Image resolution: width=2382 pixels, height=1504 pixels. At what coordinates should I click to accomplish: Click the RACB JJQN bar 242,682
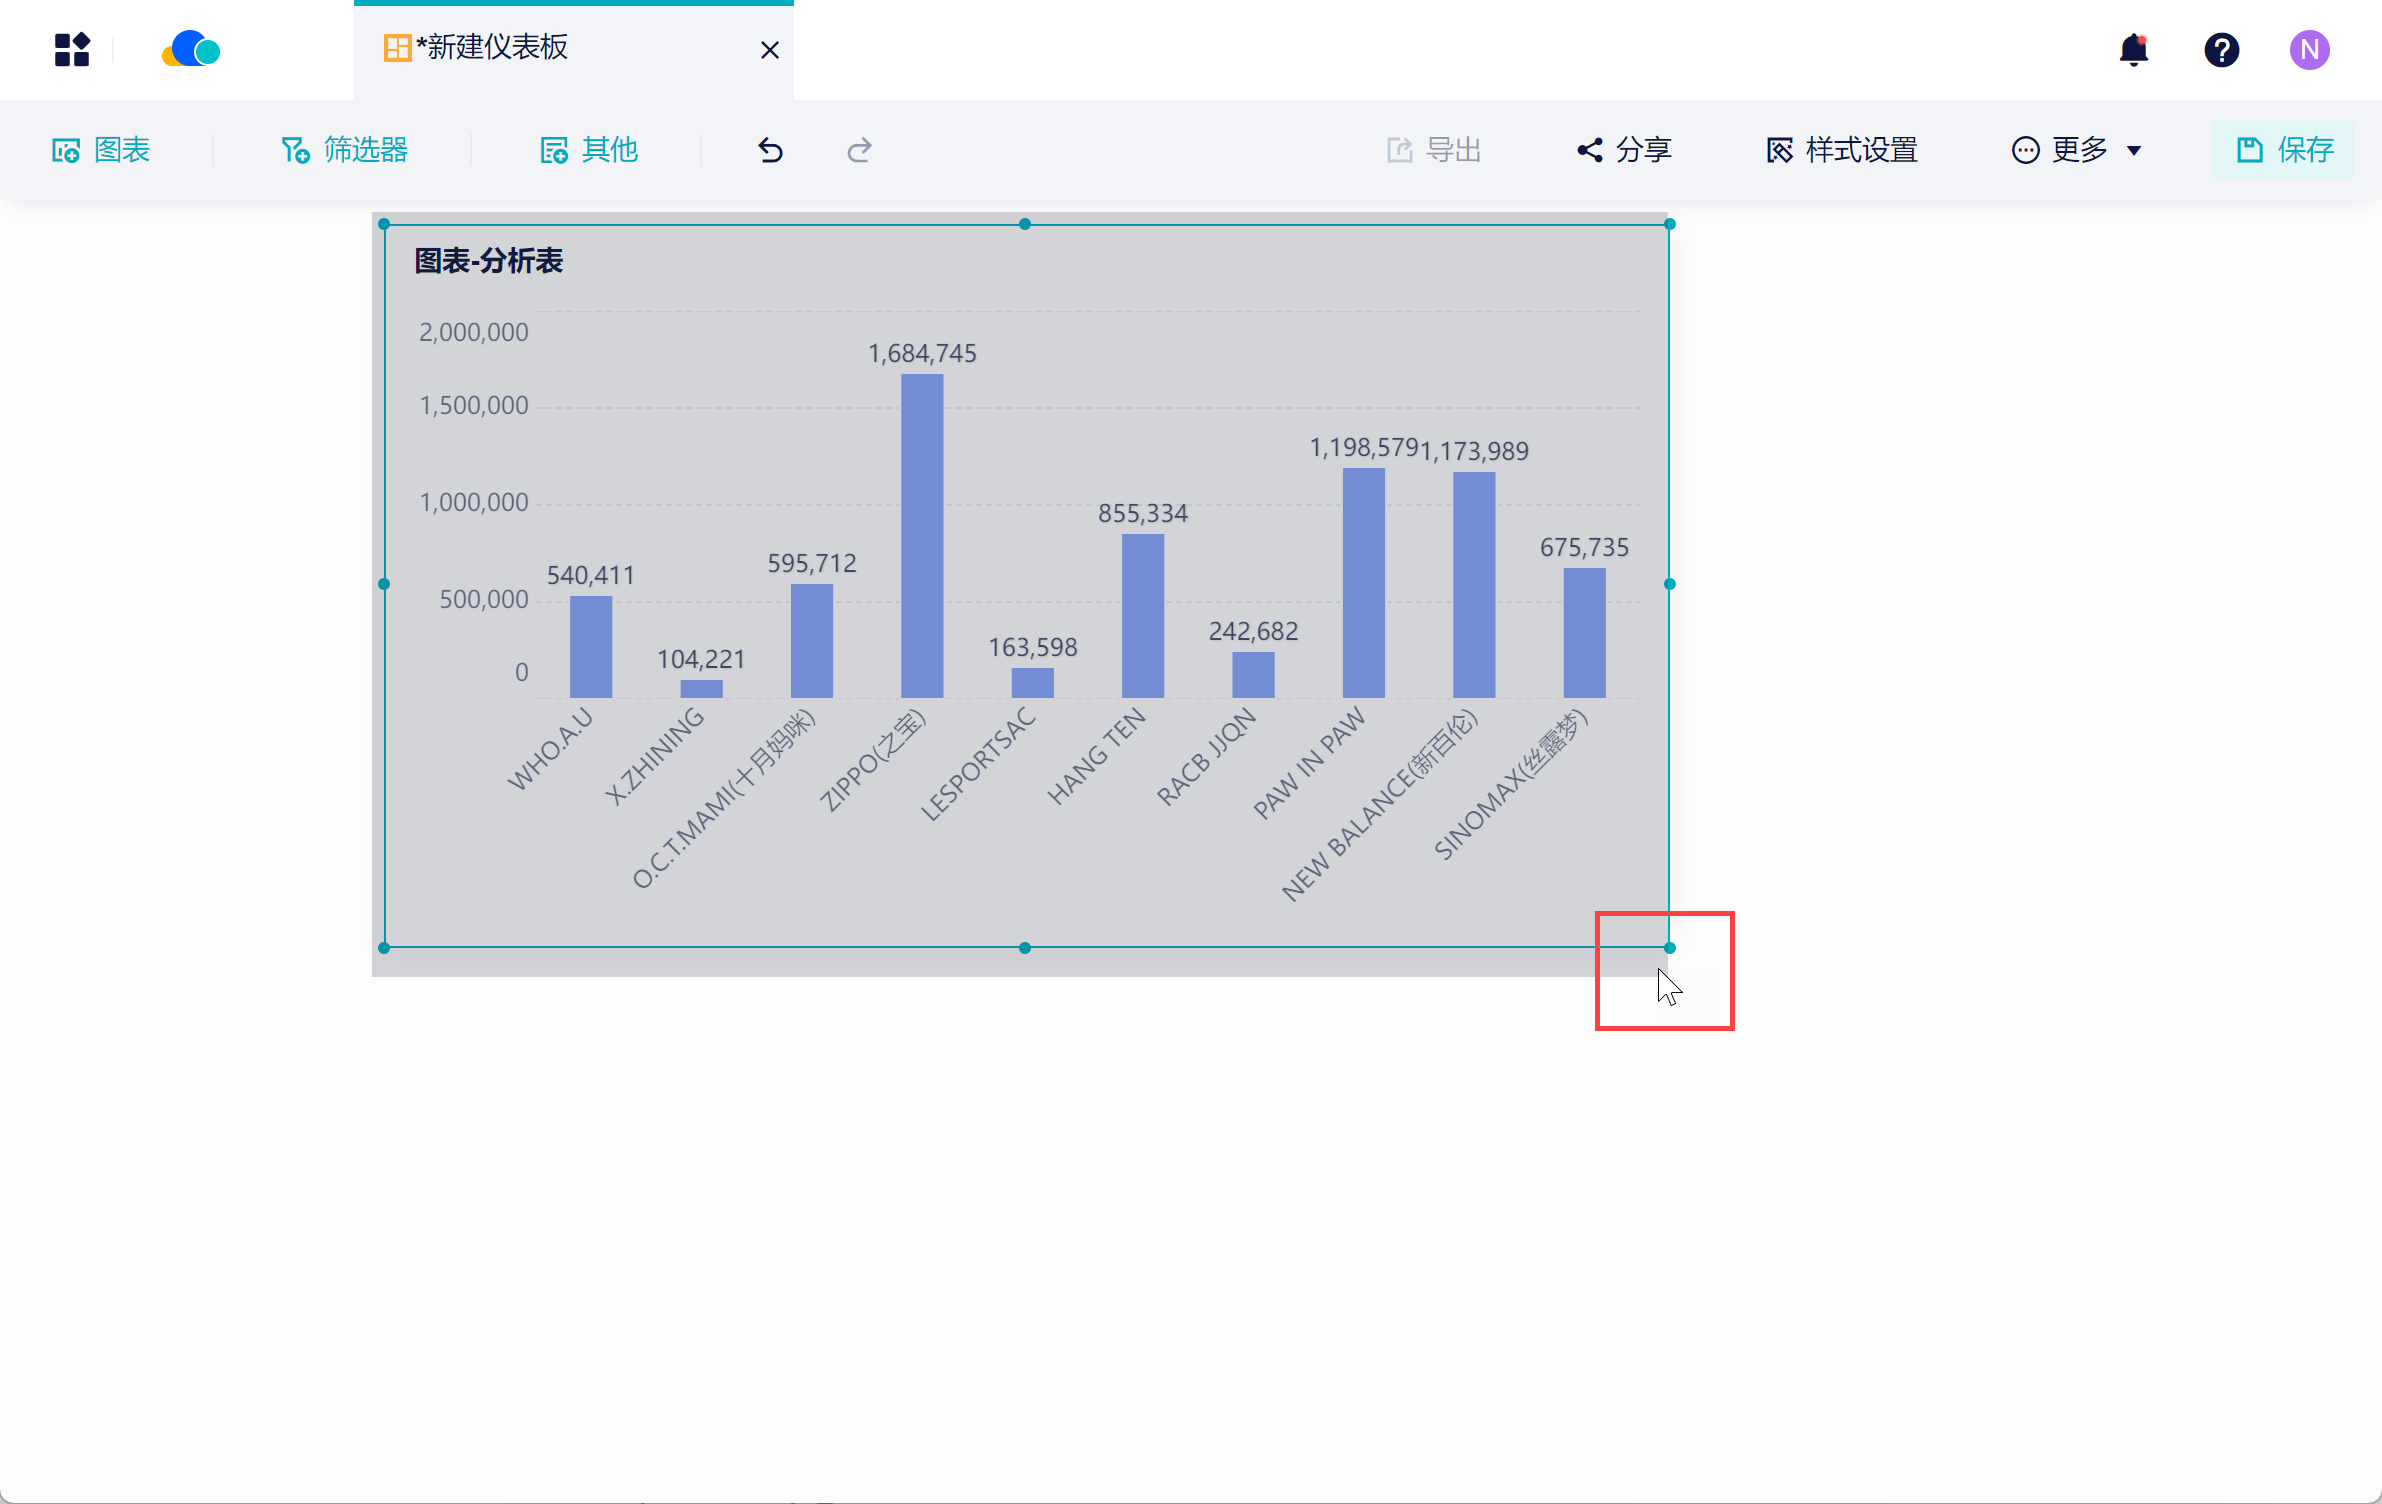(1253, 675)
